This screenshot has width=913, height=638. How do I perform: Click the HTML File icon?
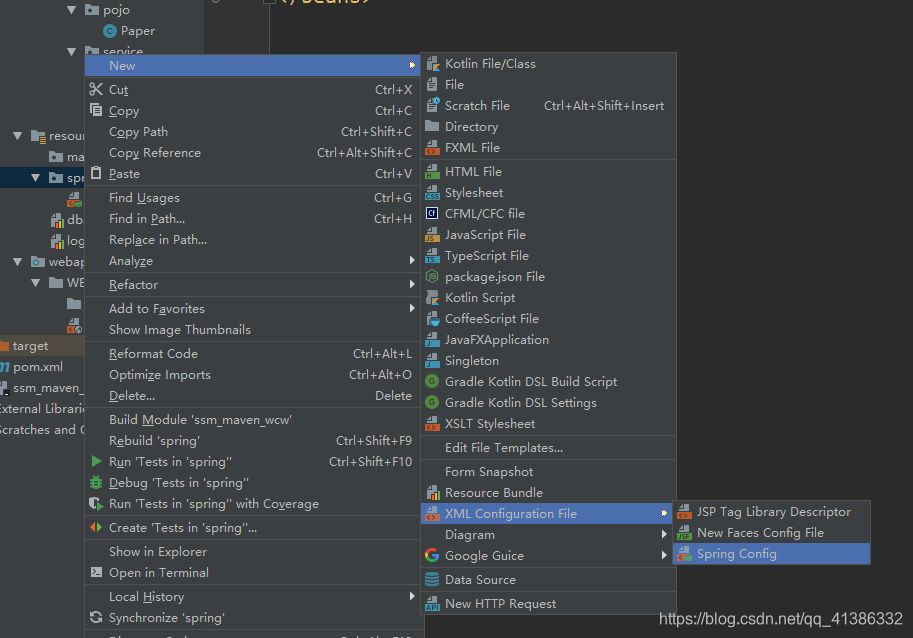coord(432,172)
